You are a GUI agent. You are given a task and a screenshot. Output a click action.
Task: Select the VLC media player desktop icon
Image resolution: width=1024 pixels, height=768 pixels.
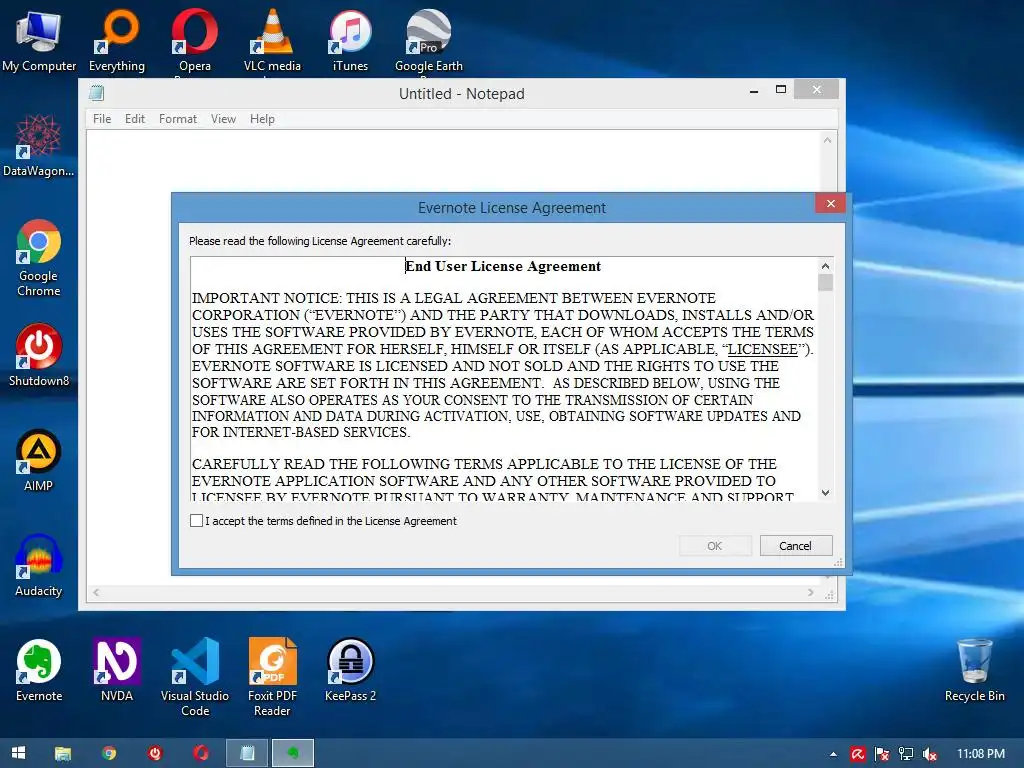coord(272,40)
